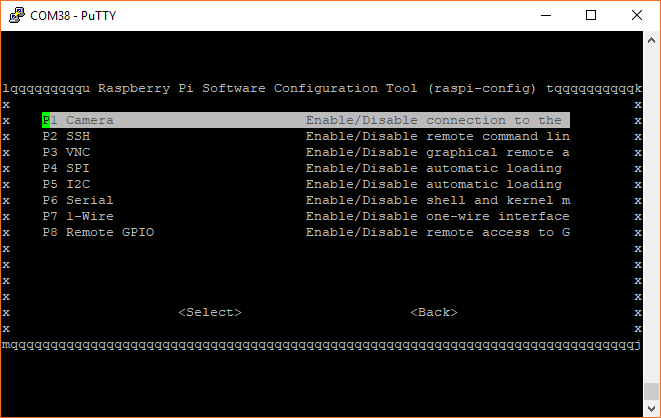The width and height of the screenshot is (661, 418).
Task: Close the COM38 PuTTY window
Action: 637,16
